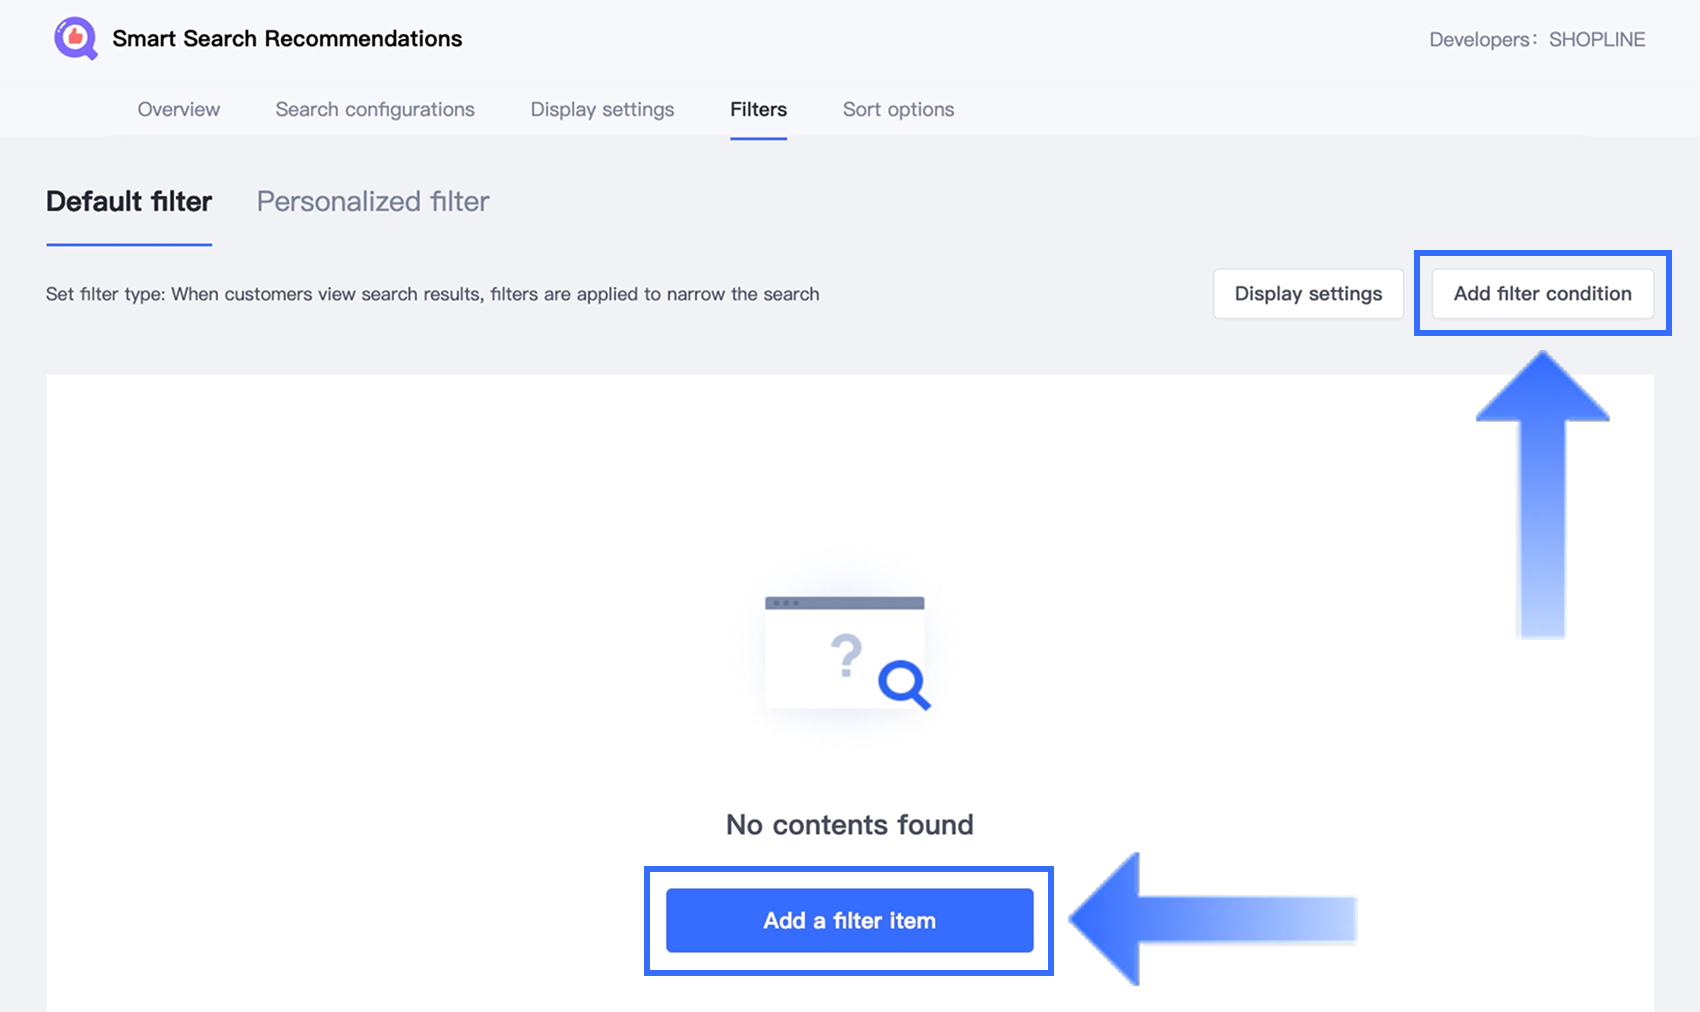Switch to Search configurations tab
This screenshot has width=1700, height=1012.
coord(375,109)
